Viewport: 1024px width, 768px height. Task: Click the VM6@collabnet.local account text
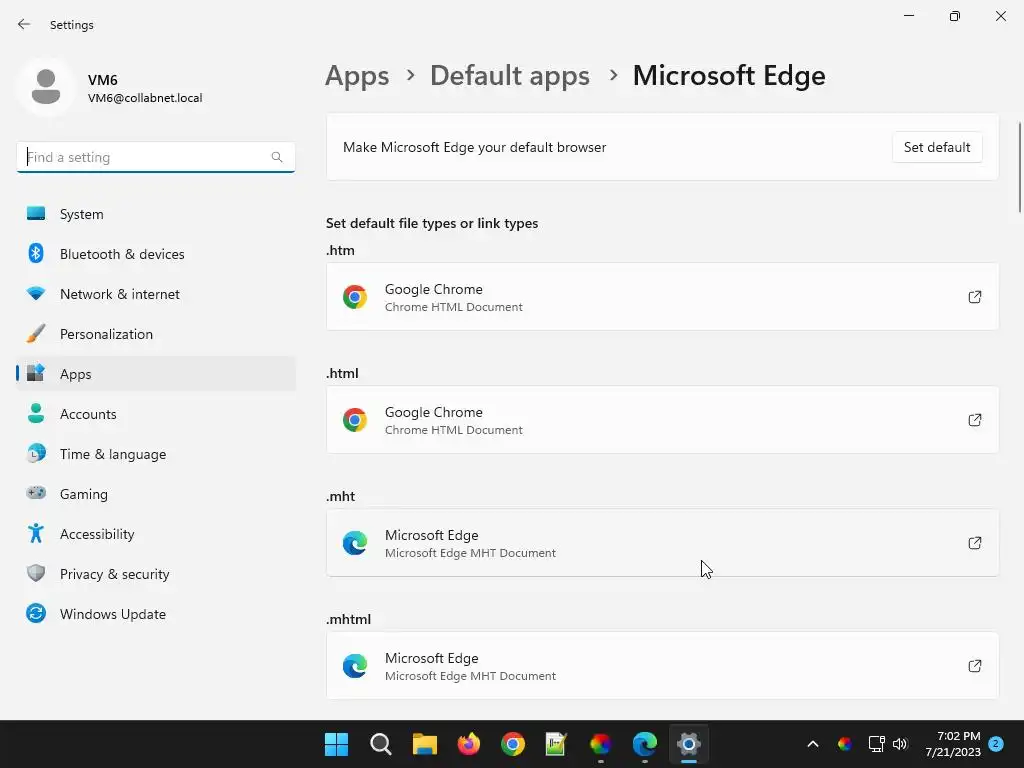tap(145, 98)
